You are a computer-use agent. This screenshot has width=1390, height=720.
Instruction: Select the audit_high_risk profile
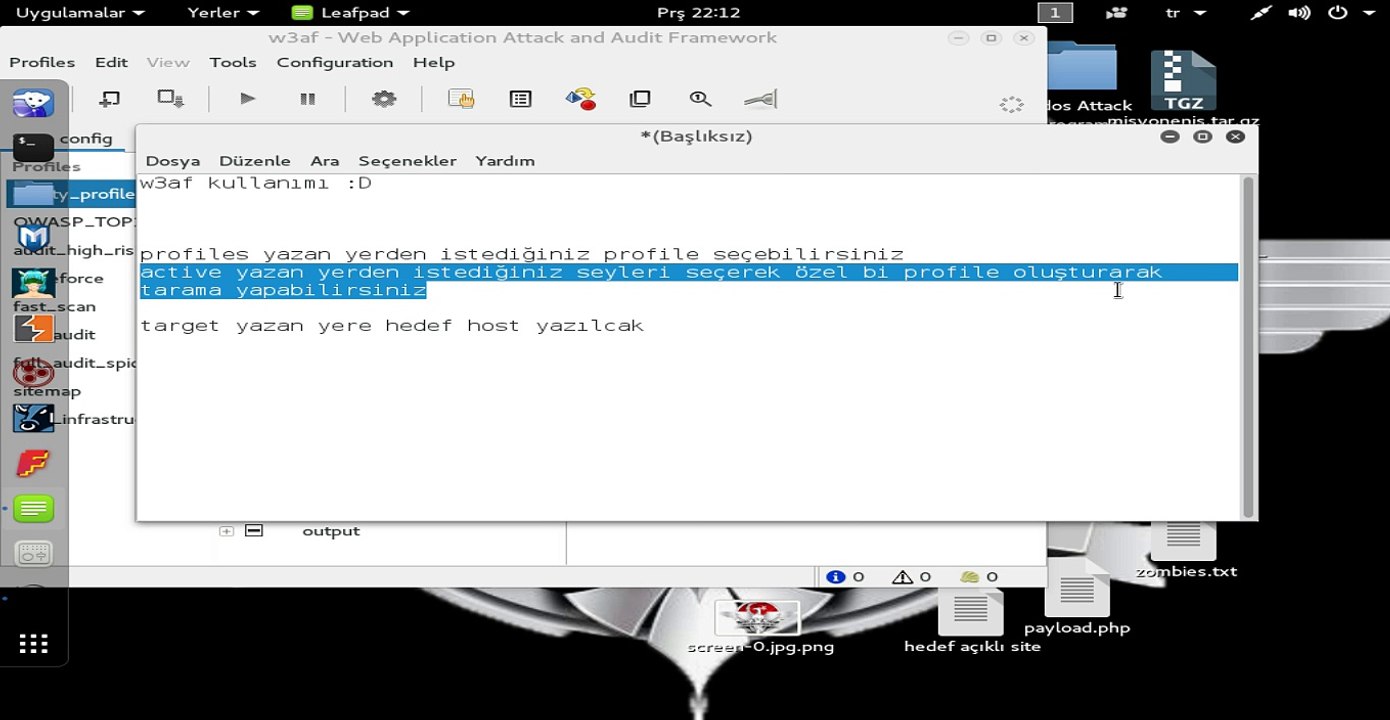pos(72,250)
